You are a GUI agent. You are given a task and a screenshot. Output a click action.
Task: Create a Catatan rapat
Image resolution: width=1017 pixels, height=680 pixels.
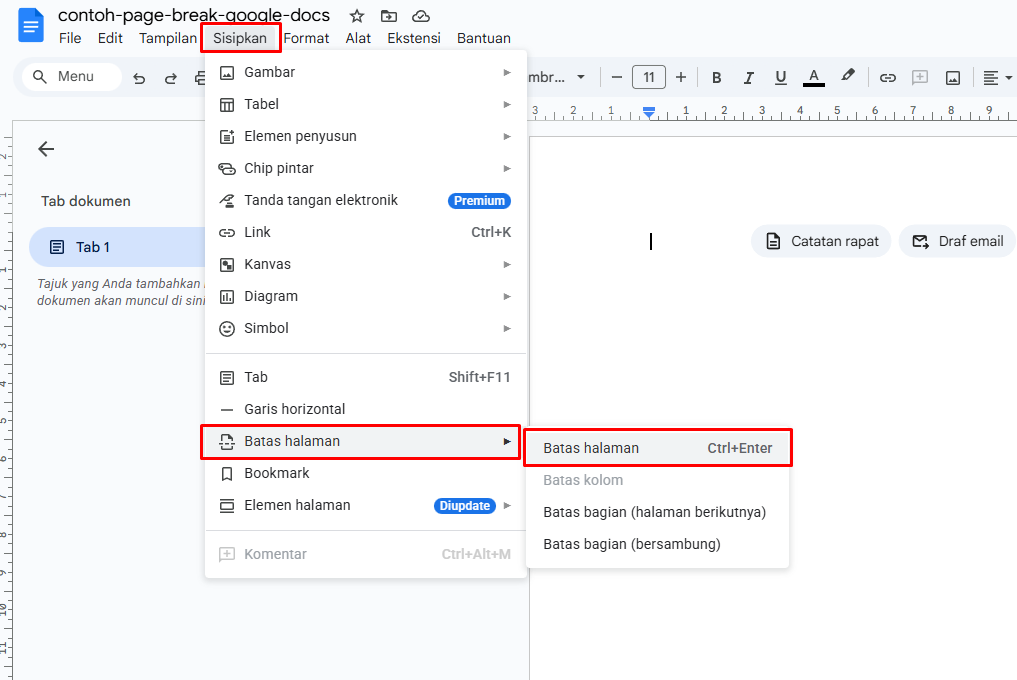(x=820, y=240)
